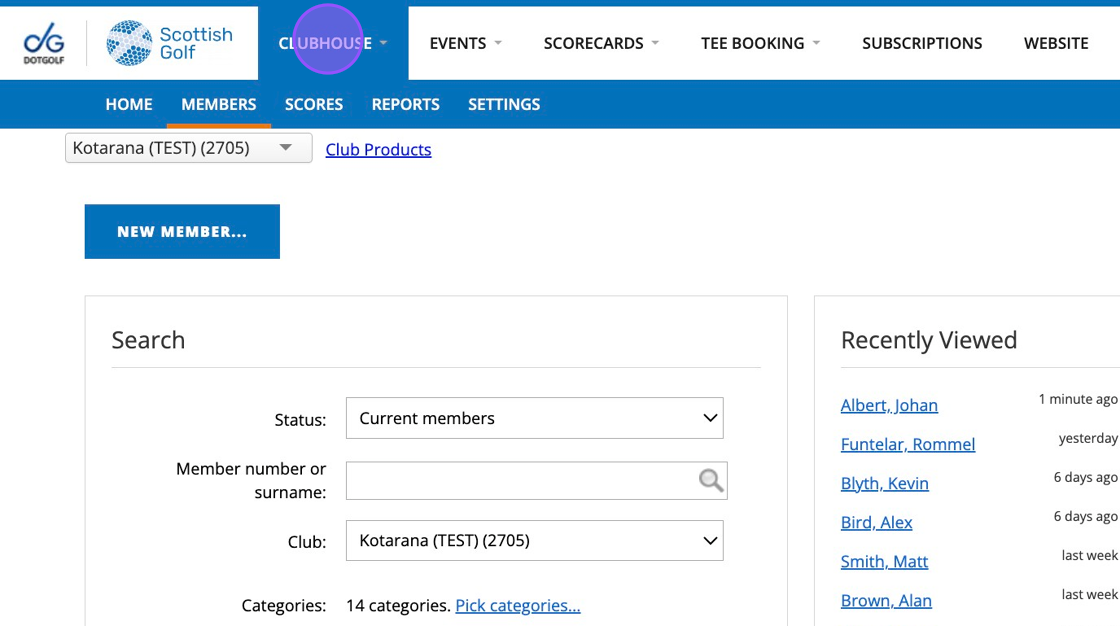Open the Reports tab

(406, 104)
